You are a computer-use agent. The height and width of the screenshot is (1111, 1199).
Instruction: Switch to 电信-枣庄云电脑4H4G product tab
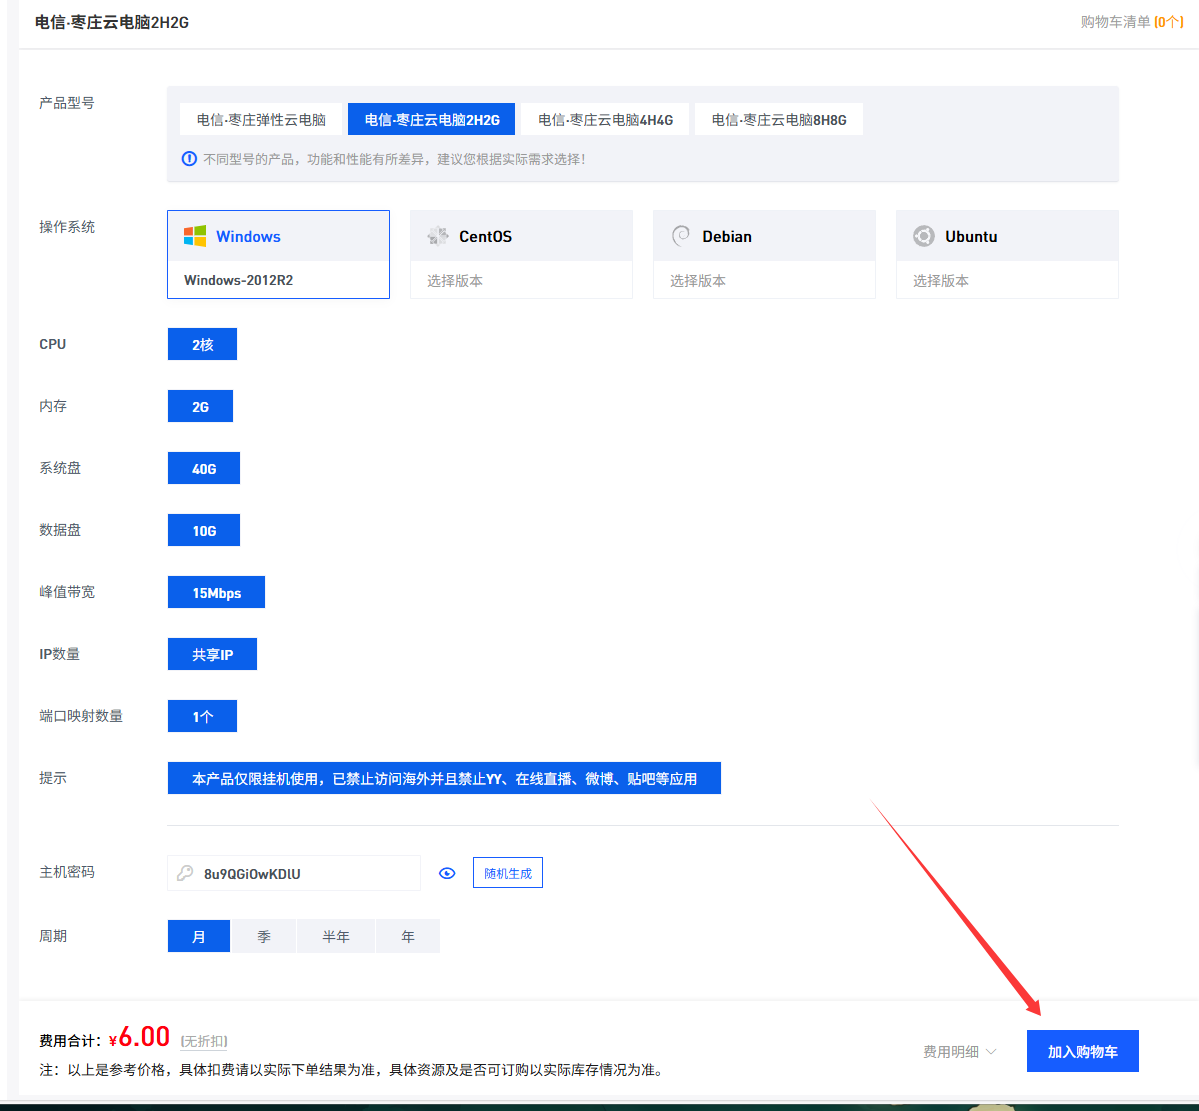tap(605, 119)
